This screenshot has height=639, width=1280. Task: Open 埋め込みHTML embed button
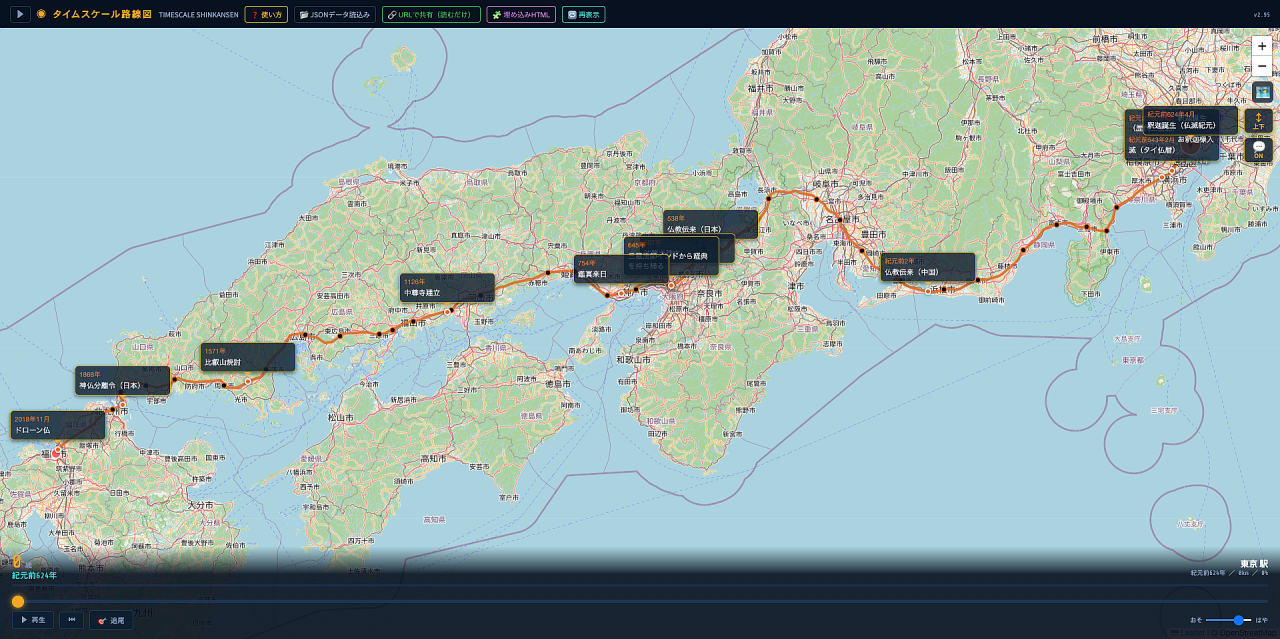tap(522, 15)
